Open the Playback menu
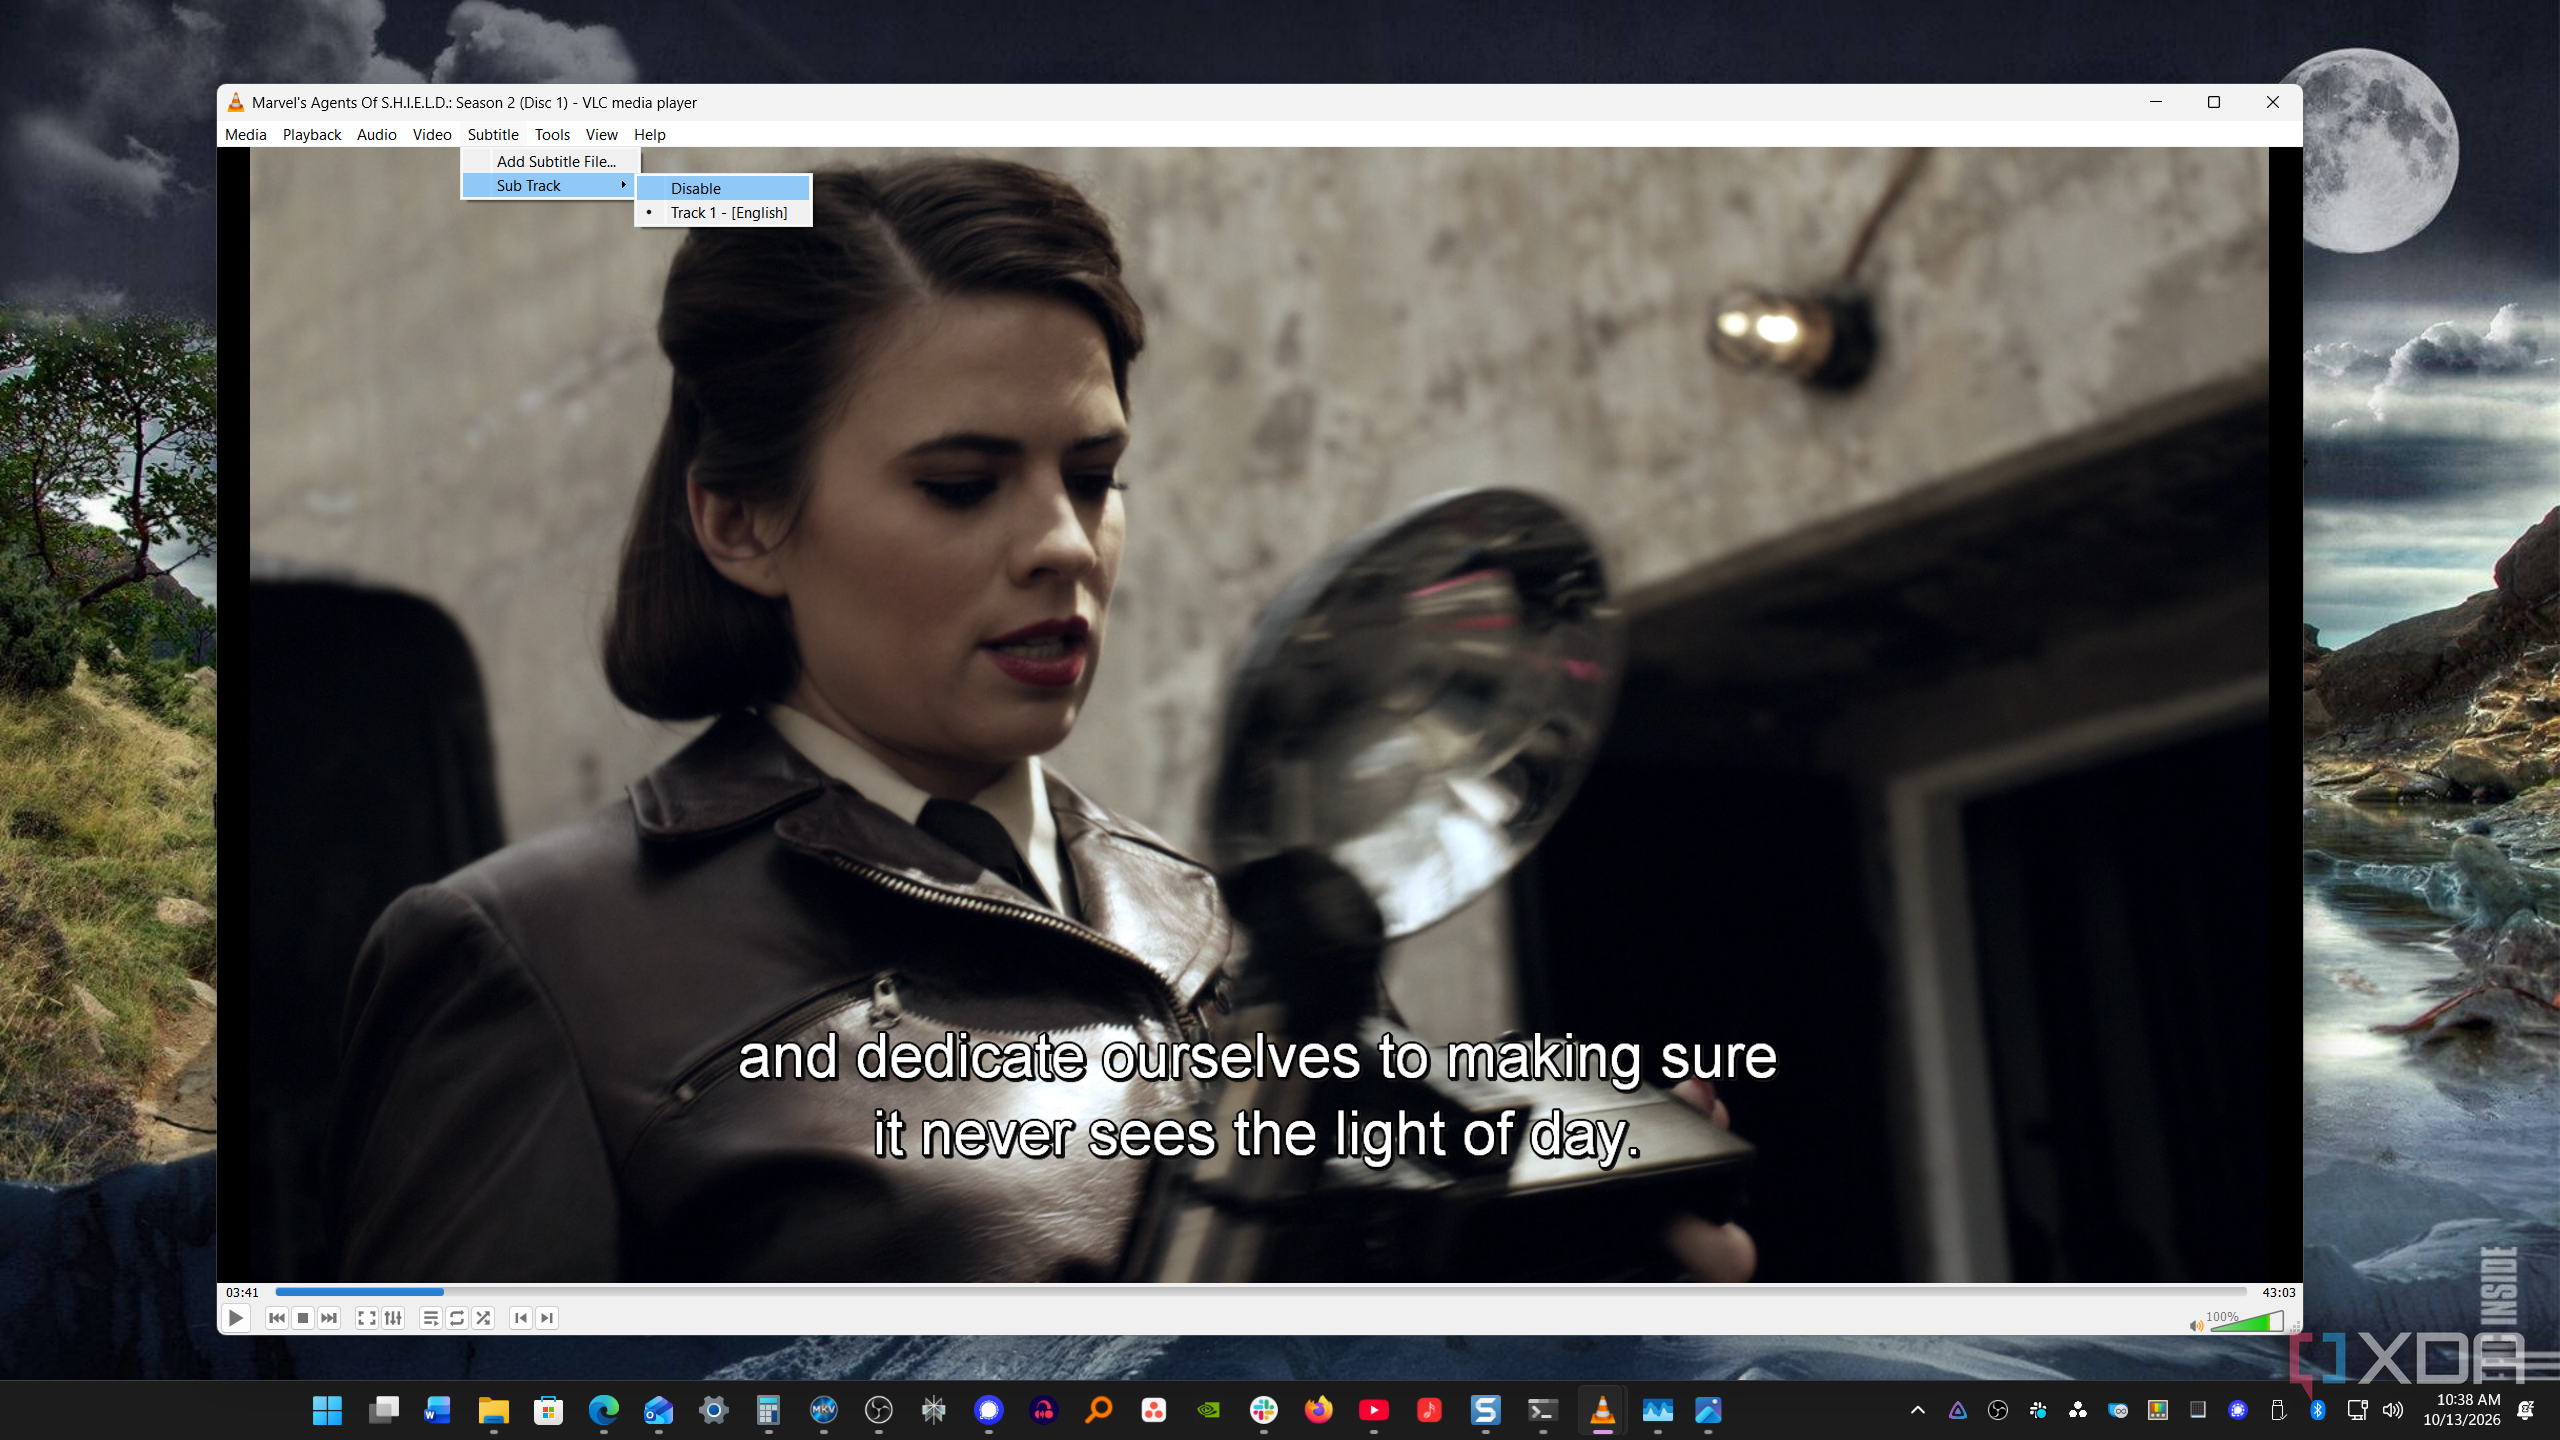Image resolution: width=2560 pixels, height=1440 pixels. tap(312, 134)
